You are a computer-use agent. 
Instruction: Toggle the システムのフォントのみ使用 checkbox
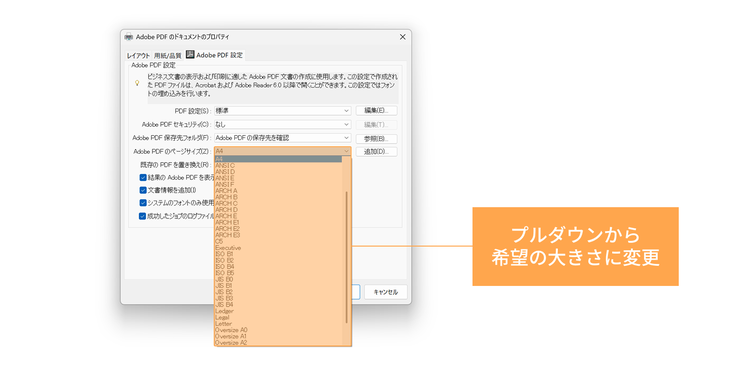(x=143, y=203)
